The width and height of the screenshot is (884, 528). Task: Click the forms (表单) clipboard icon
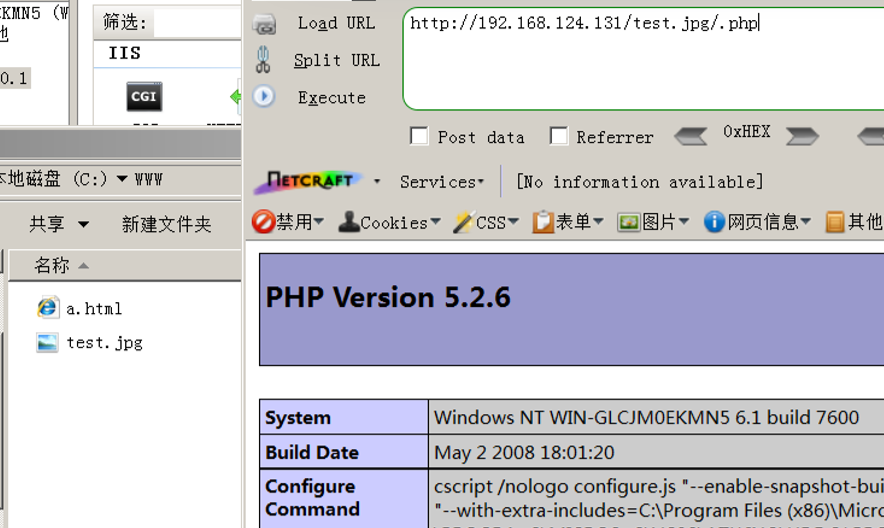point(543,222)
